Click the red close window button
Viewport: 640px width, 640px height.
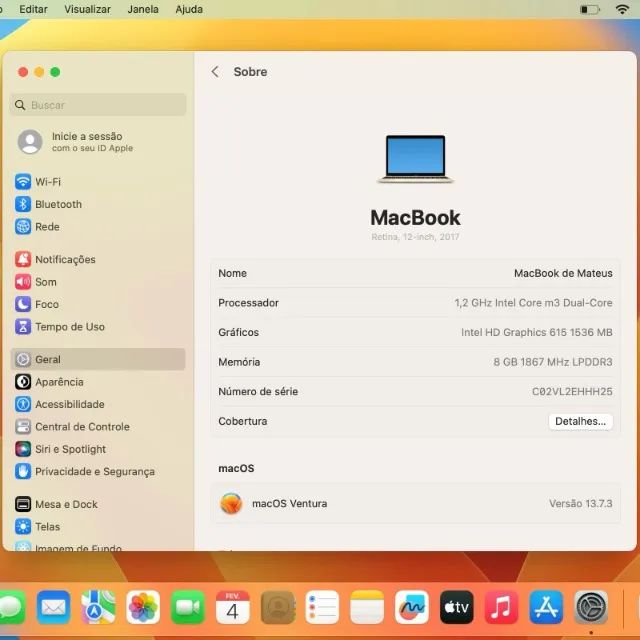point(23,72)
